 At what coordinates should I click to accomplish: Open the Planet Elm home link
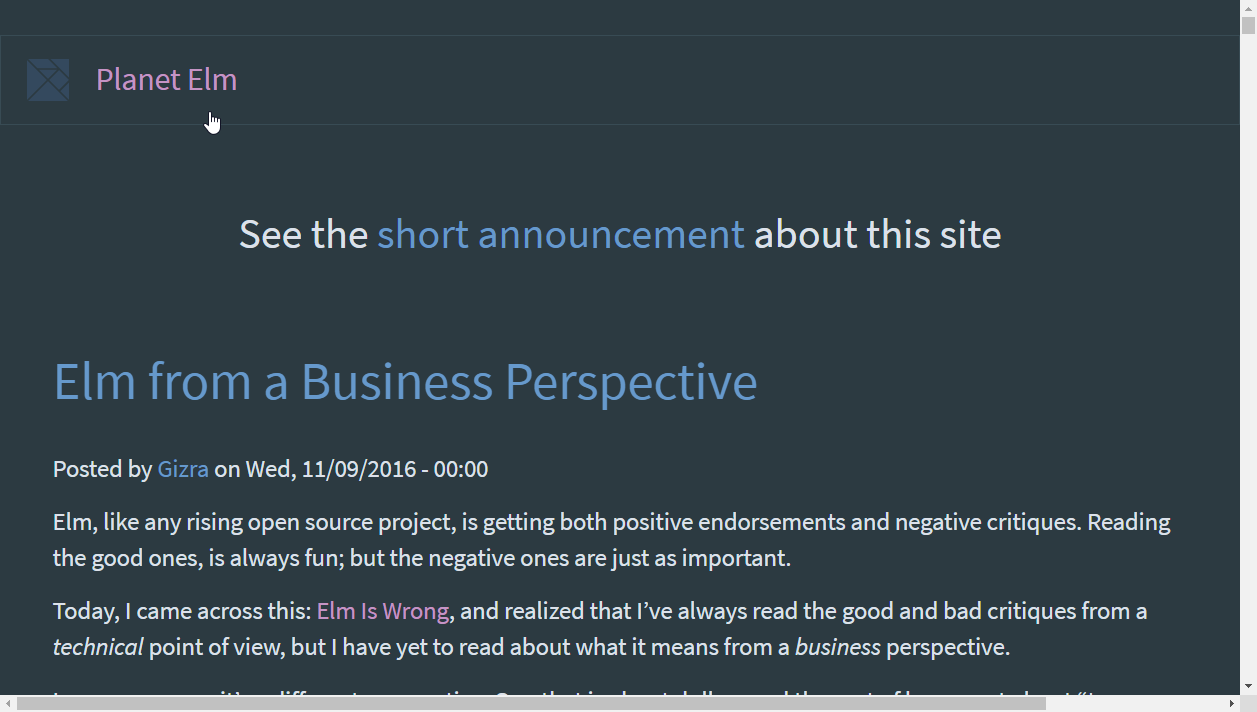tap(166, 80)
